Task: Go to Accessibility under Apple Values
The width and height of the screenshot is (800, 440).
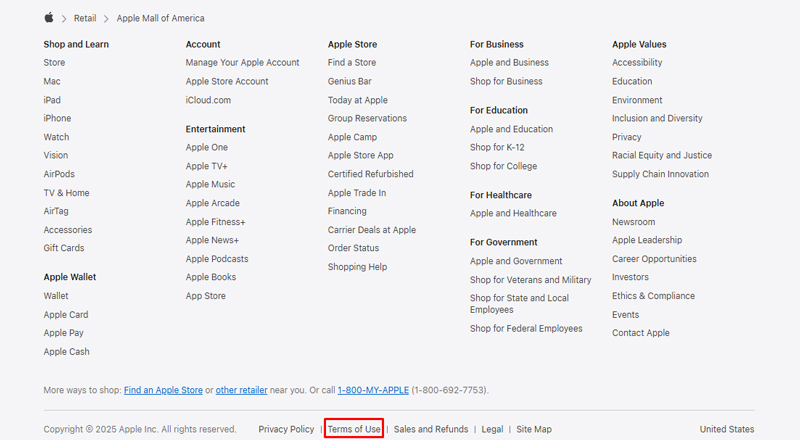Action: 637,62
